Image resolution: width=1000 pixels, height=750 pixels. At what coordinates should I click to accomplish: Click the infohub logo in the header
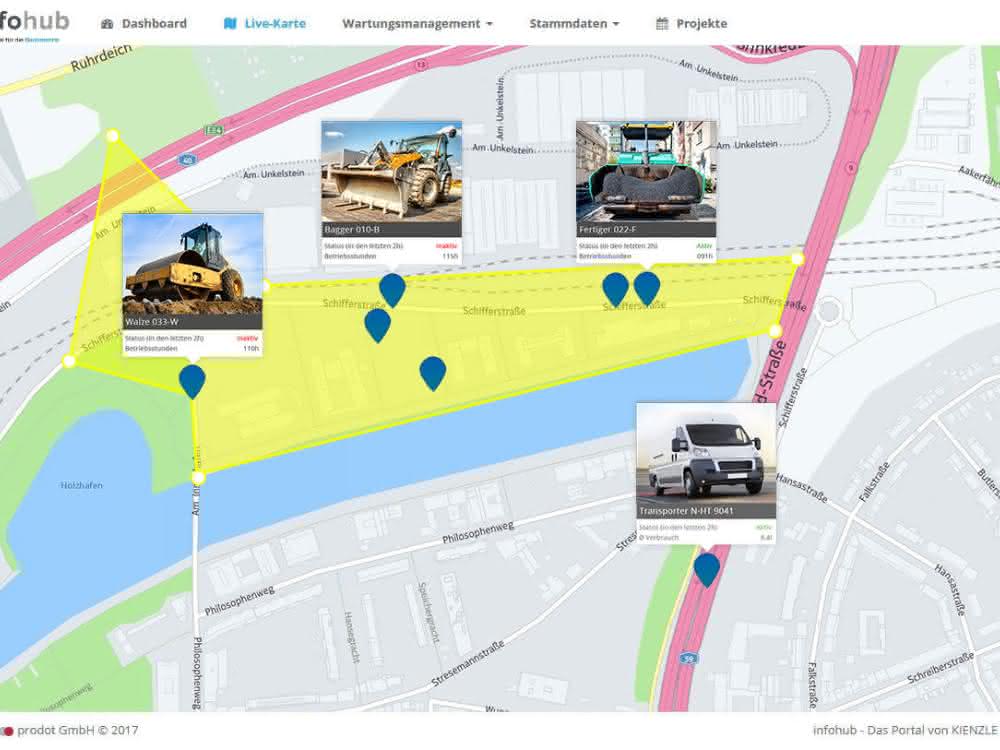pyautogui.click(x=34, y=22)
